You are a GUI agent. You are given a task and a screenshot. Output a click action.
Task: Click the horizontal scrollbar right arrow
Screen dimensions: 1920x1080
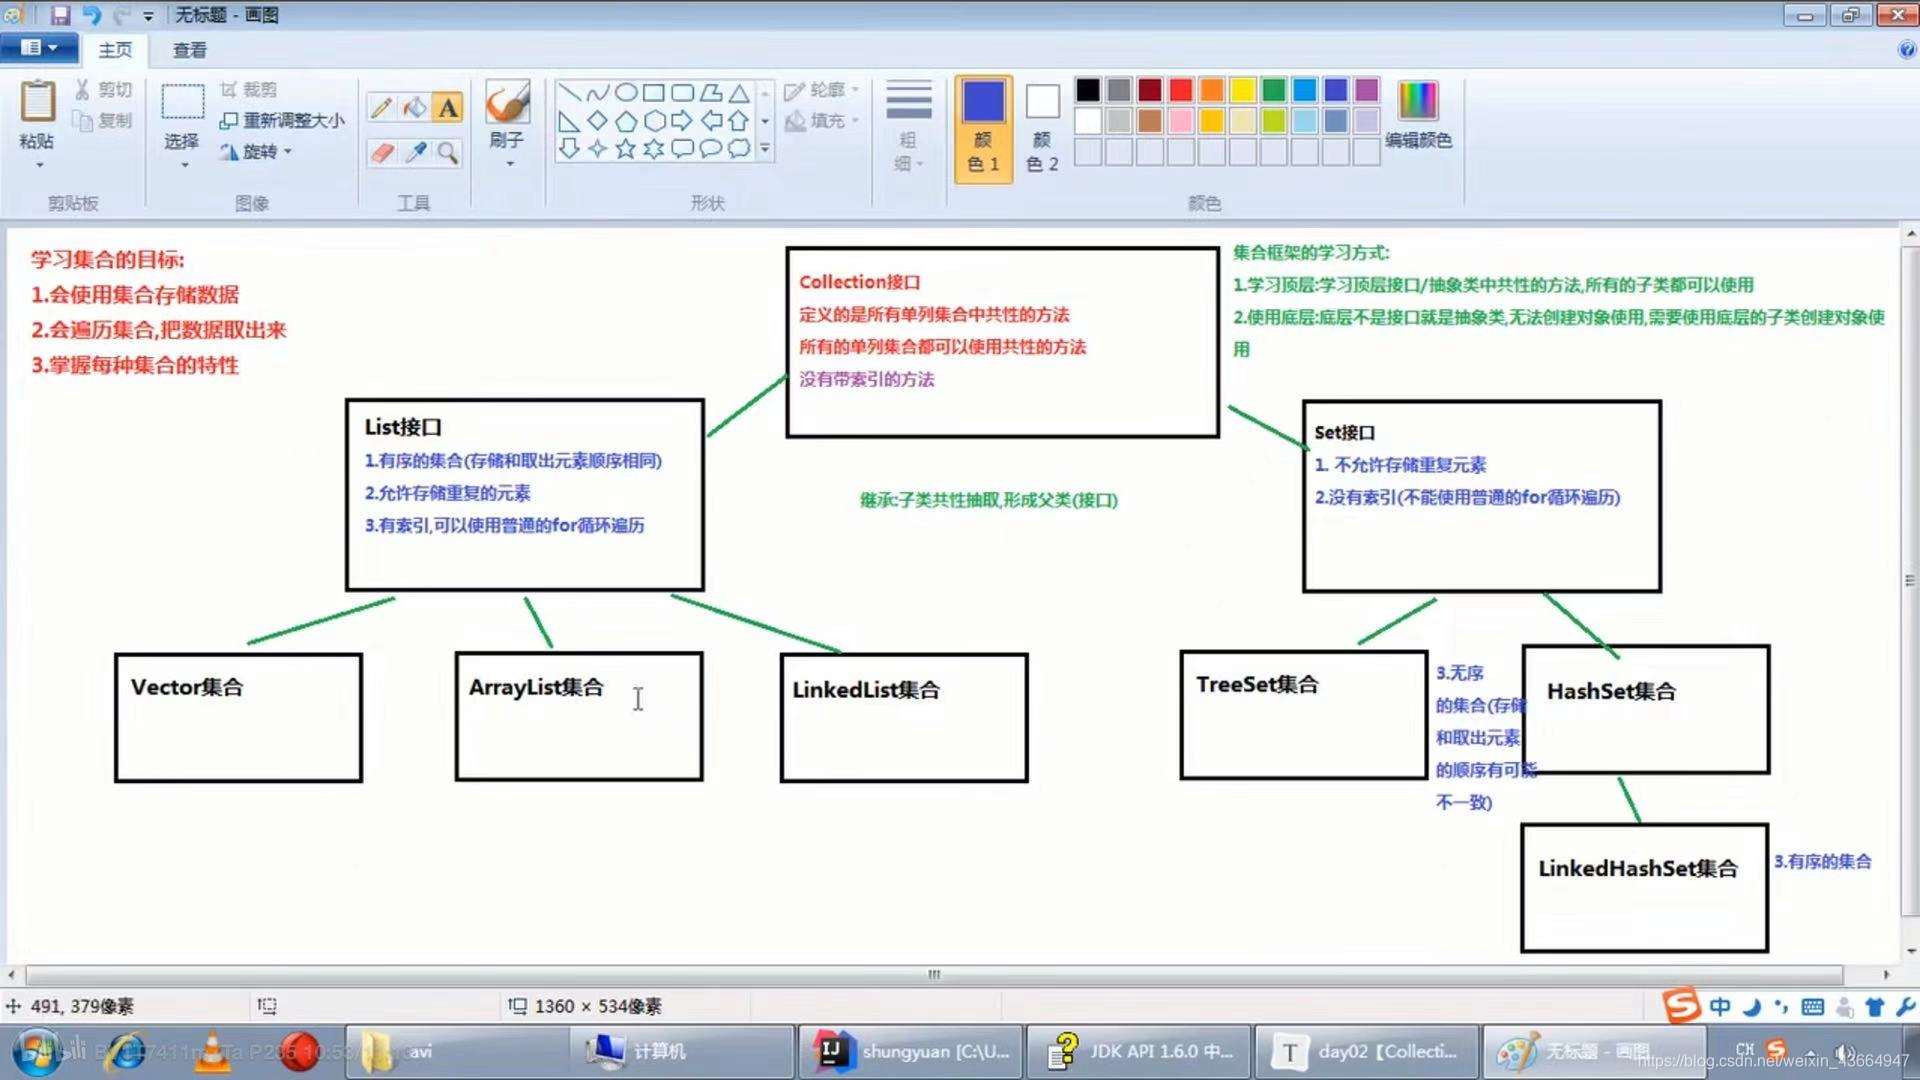click(x=1886, y=975)
